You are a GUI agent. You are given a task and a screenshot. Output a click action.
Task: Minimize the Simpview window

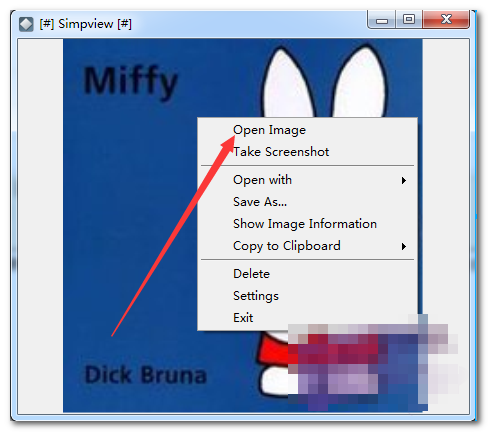coord(382,20)
